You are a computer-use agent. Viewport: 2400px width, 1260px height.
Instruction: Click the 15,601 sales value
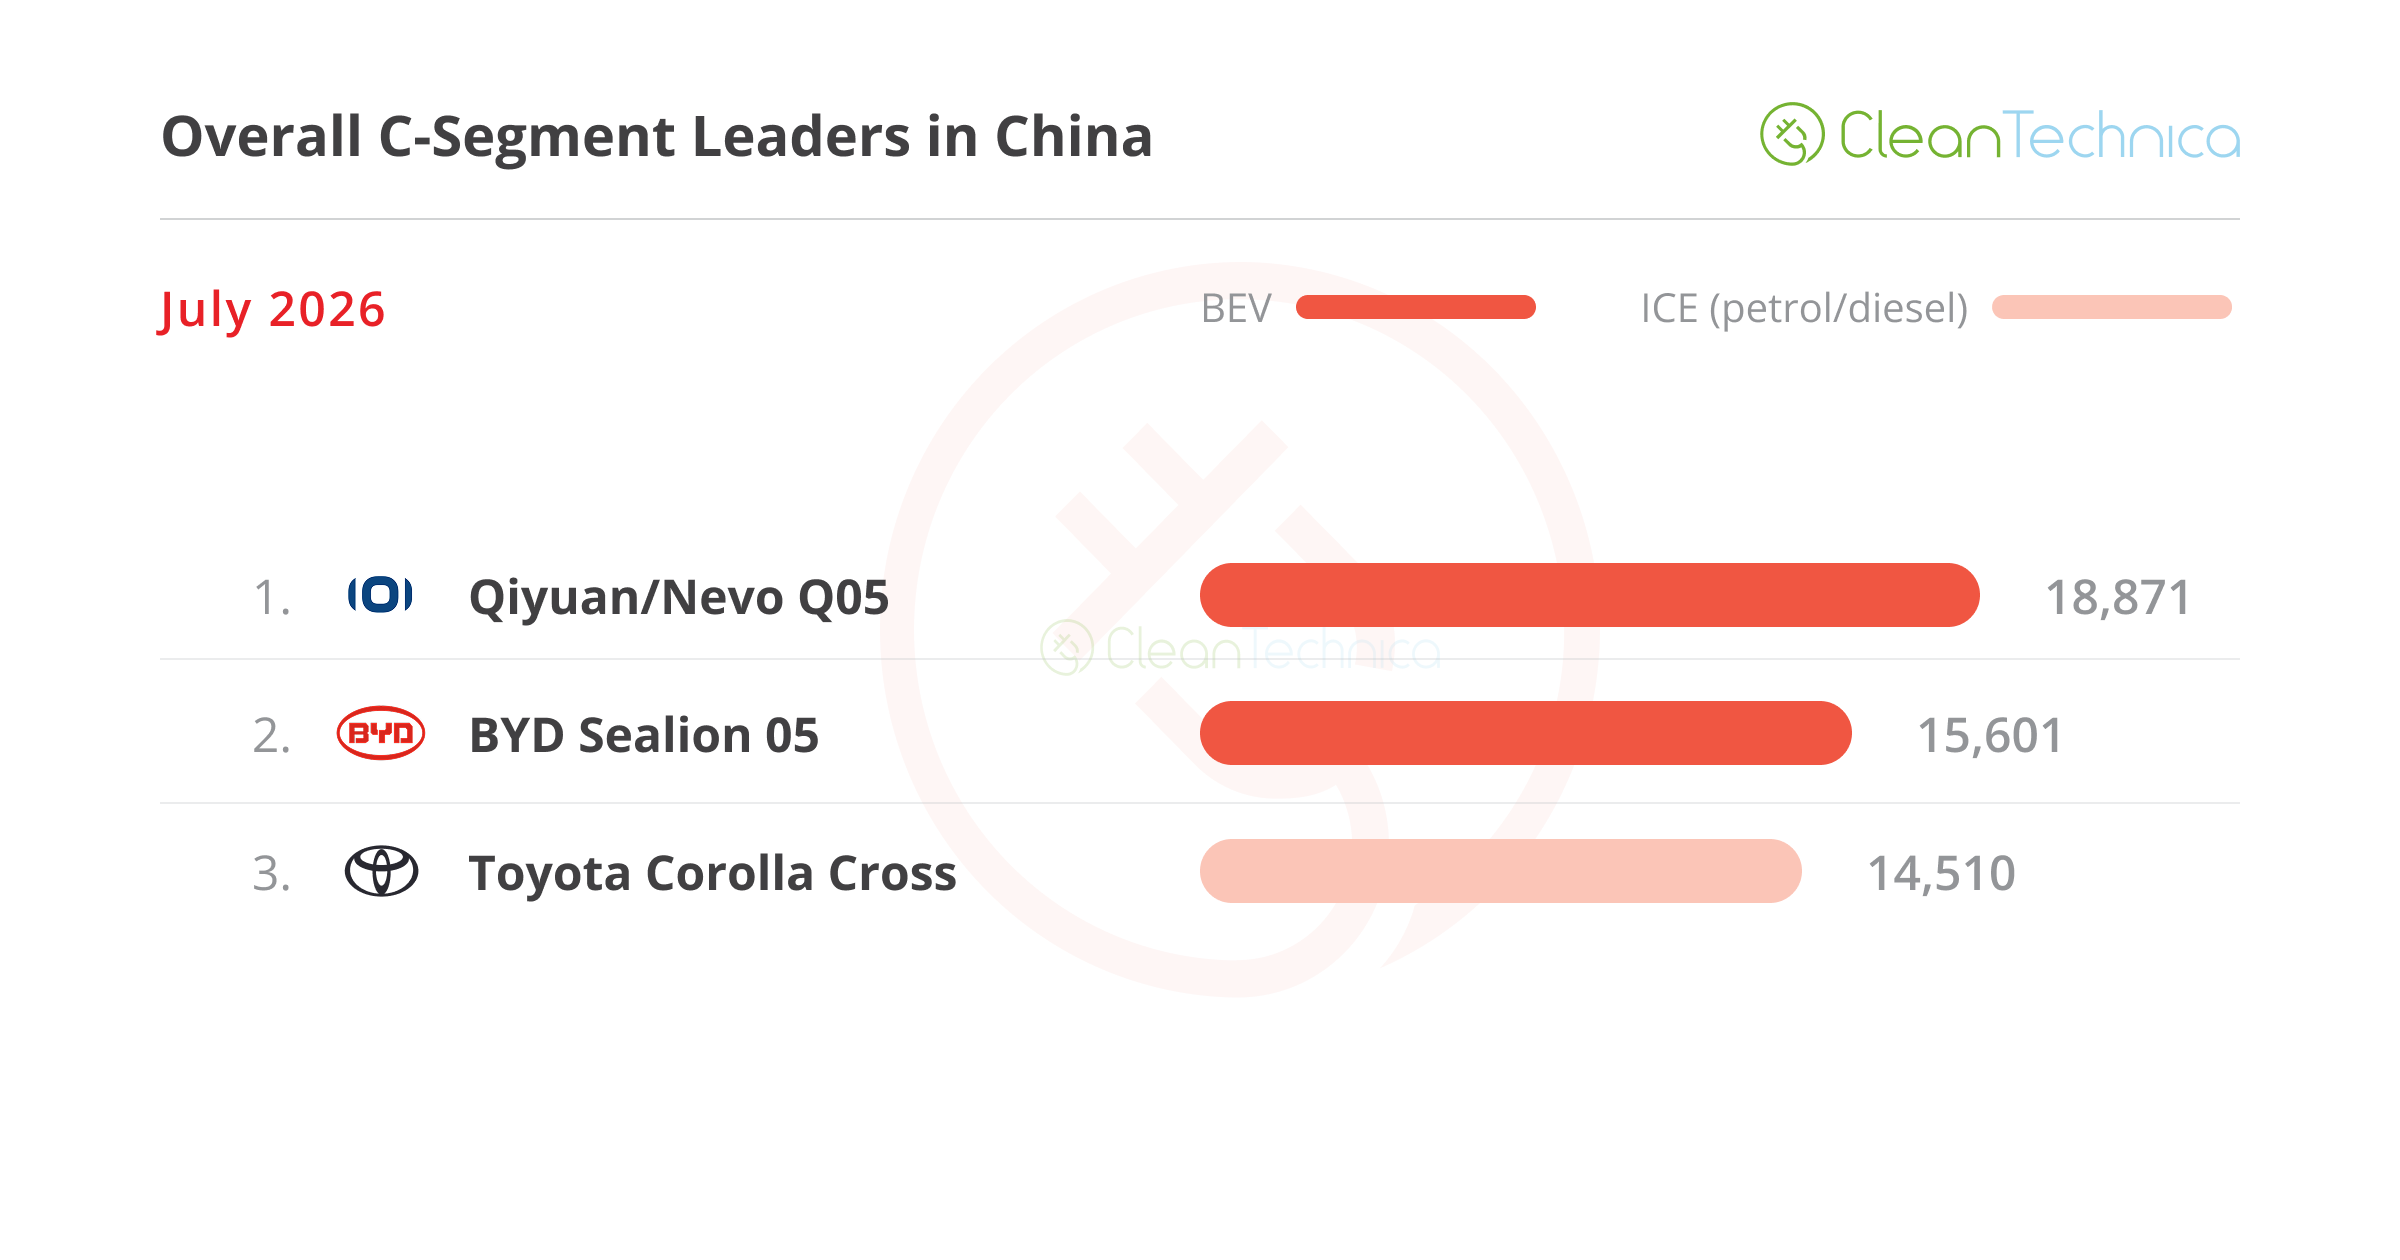(x=1990, y=736)
